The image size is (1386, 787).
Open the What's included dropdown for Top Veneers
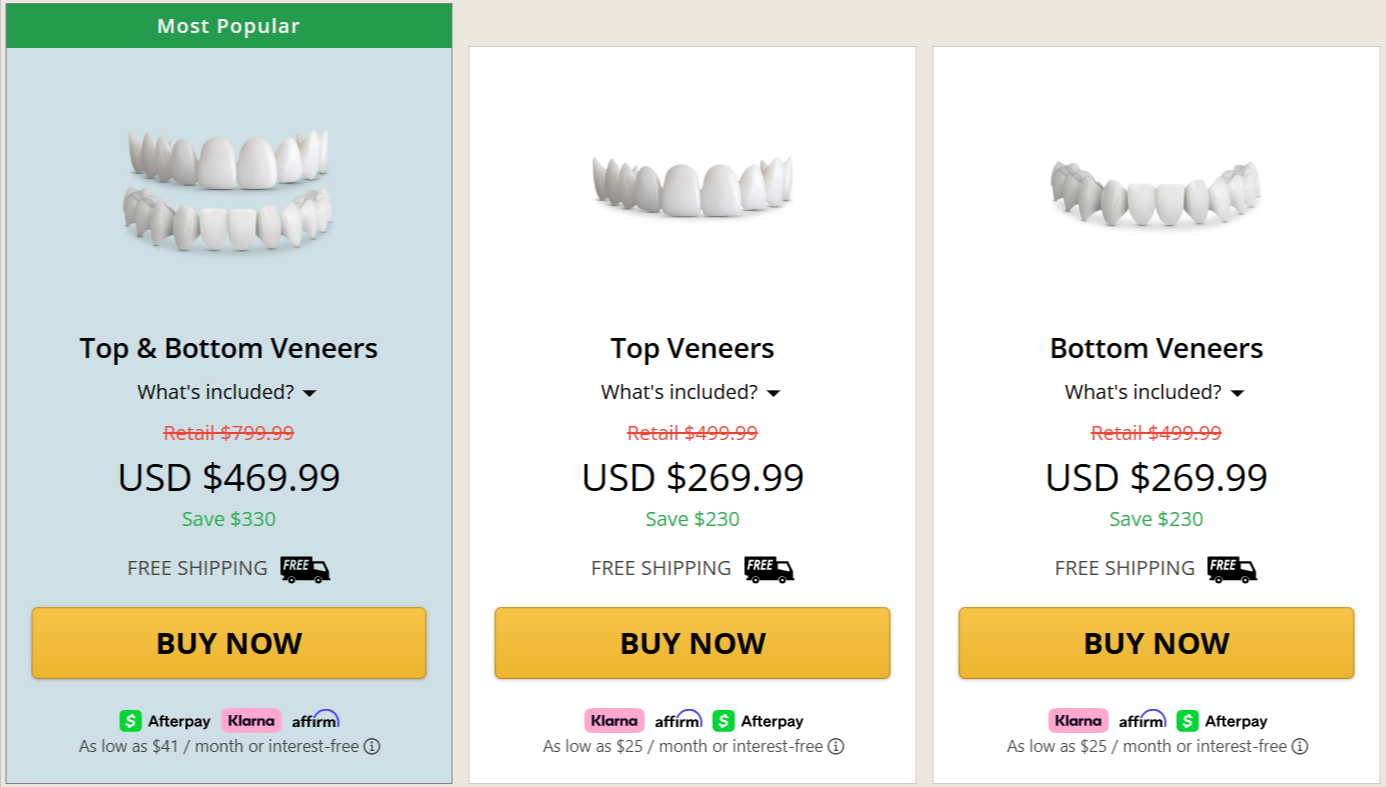(690, 392)
